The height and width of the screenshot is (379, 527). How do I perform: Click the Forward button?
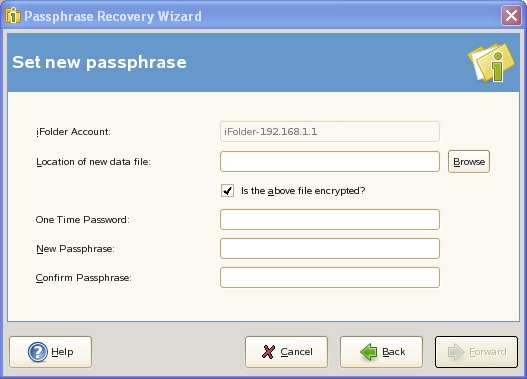(x=476, y=352)
